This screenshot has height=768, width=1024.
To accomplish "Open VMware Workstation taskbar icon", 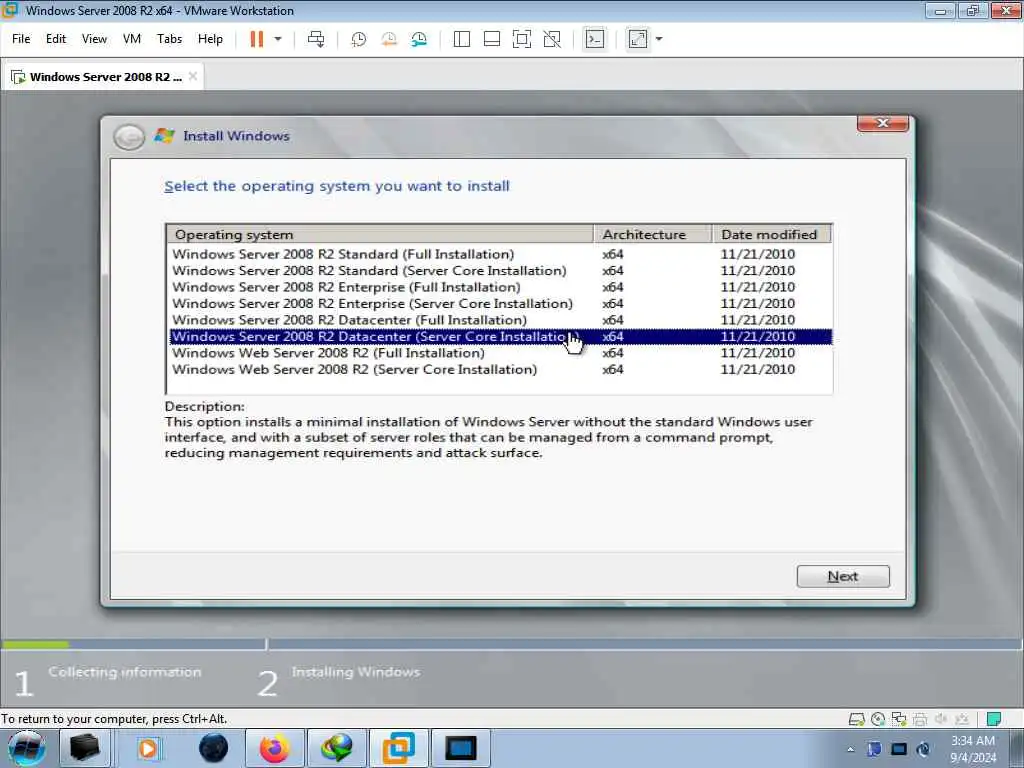I will tap(398, 748).
